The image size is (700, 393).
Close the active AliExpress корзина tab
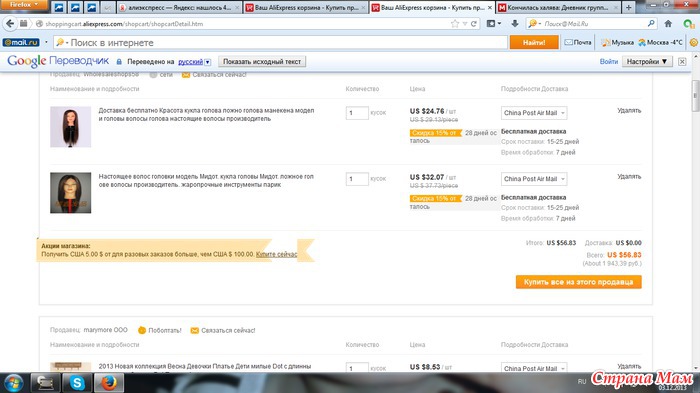point(489,8)
